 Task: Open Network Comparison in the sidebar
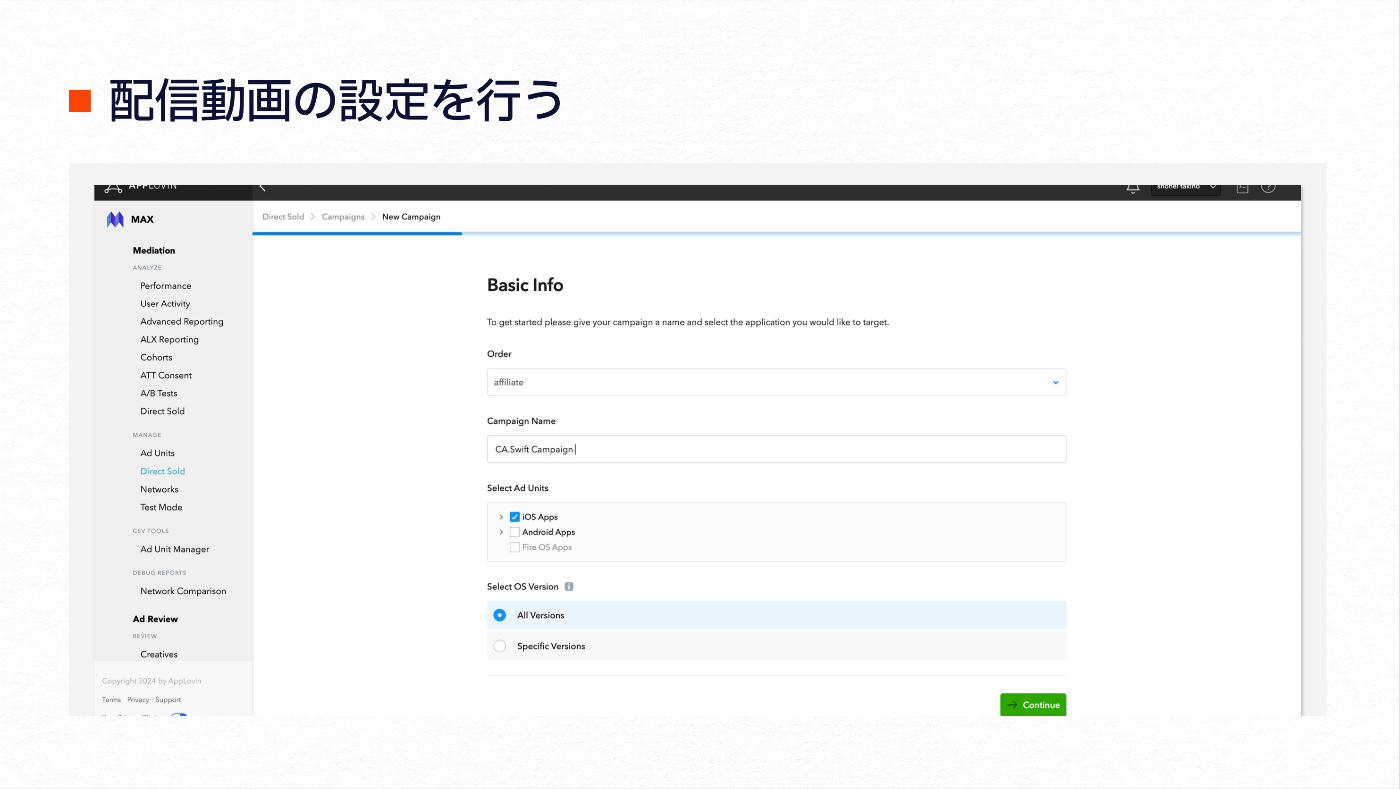183,592
